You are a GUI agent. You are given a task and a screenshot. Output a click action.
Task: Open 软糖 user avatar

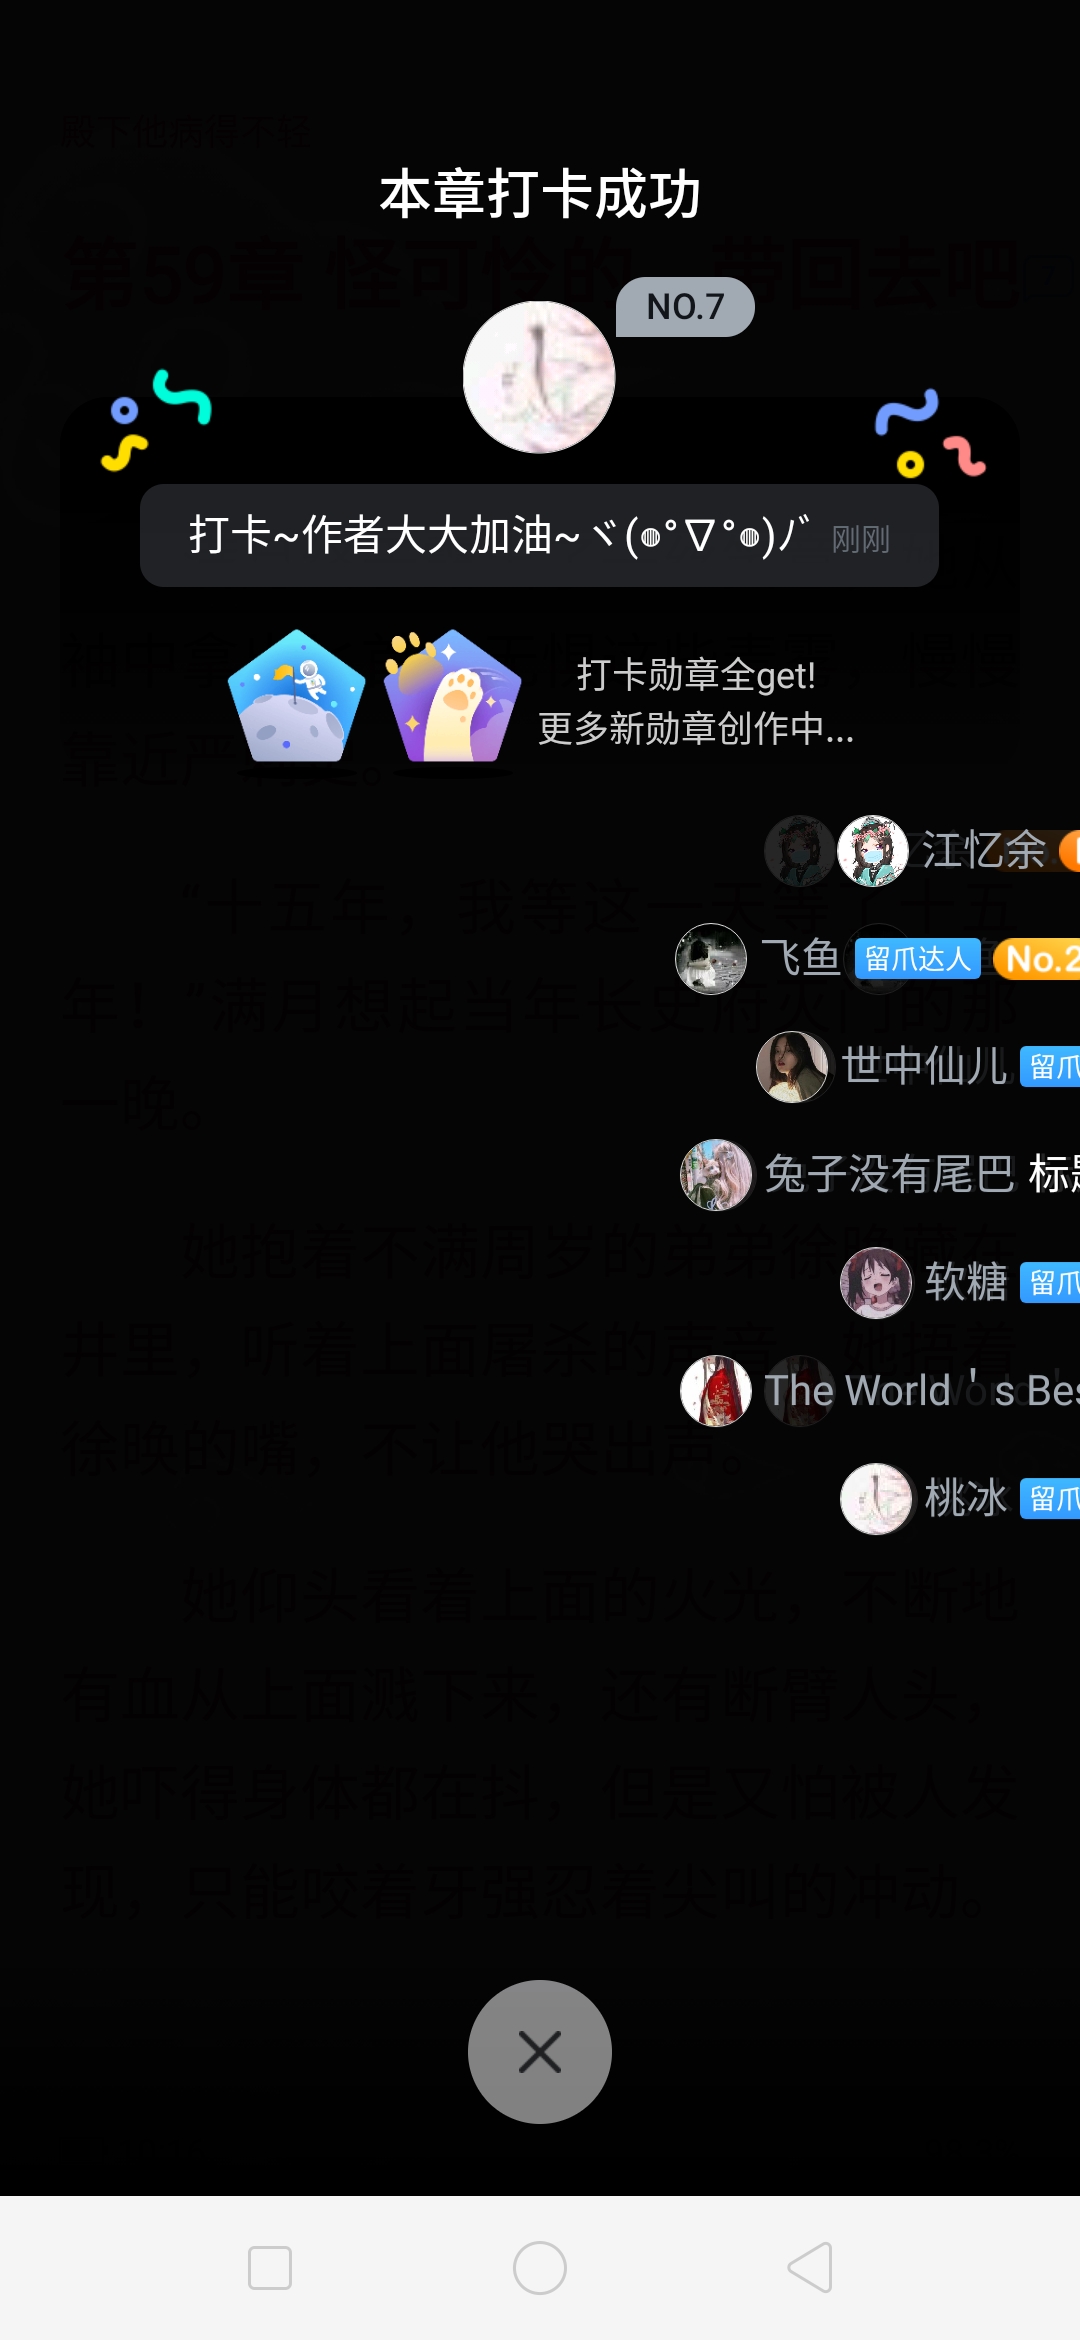(x=876, y=1283)
